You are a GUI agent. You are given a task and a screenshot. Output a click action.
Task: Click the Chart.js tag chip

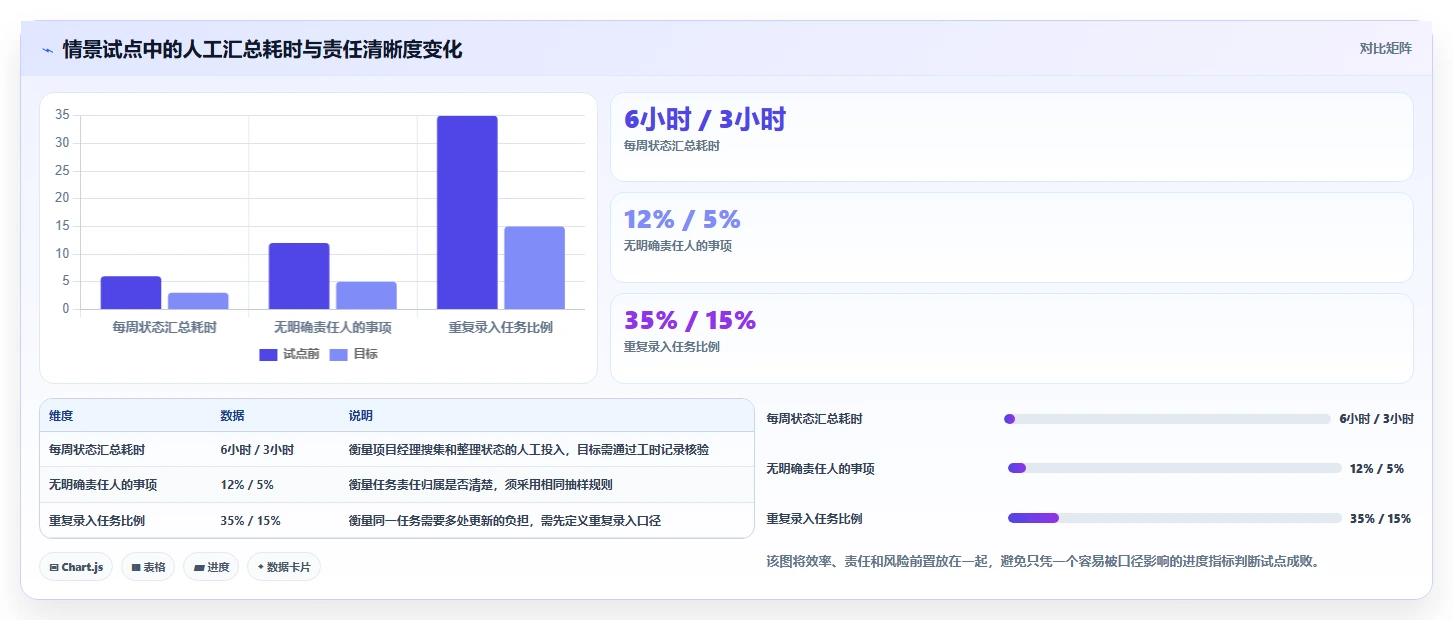(x=76, y=567)
